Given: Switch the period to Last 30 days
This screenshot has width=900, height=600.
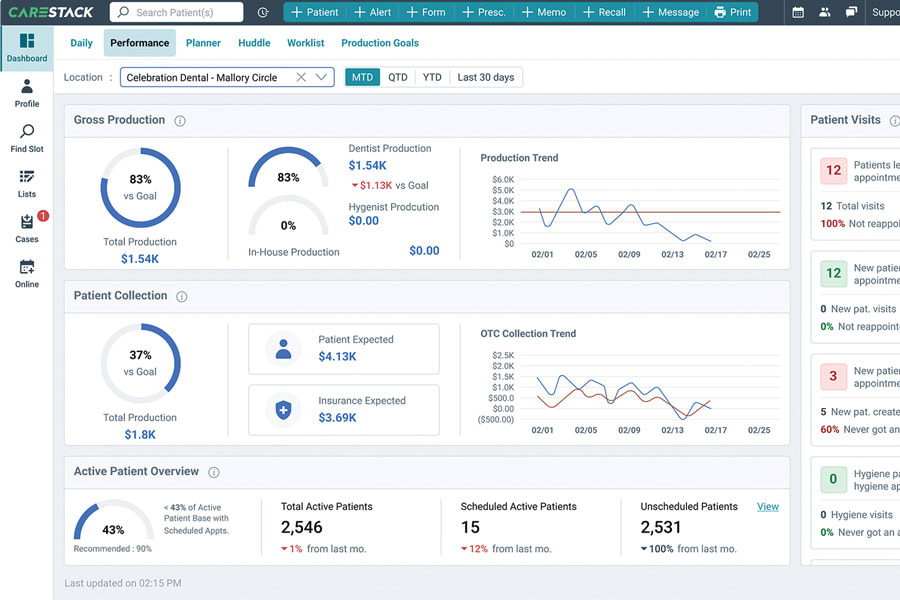Looking at the screenshot, I should pyautogui.click(x=486, y=78).
